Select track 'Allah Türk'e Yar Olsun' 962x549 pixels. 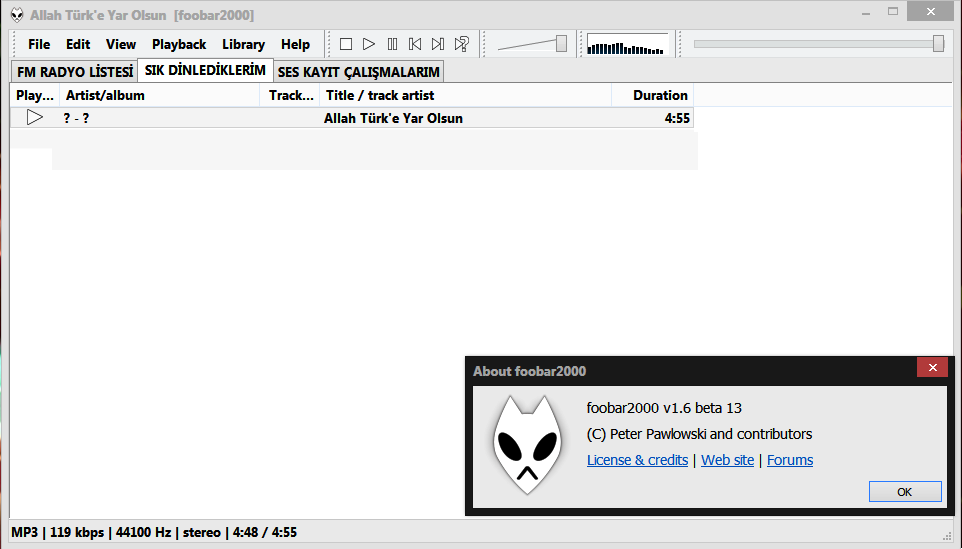click(393, 118)
